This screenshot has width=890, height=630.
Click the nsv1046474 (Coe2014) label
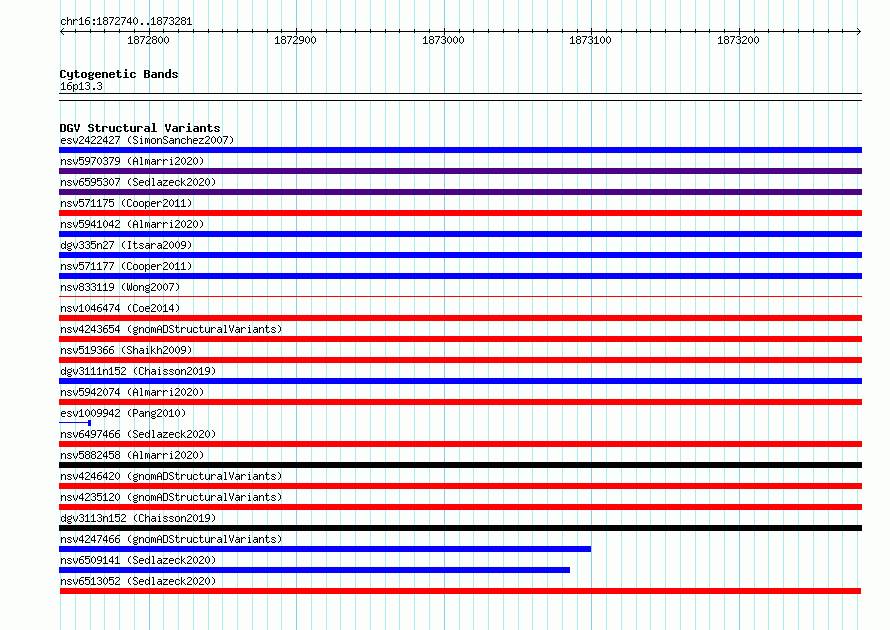click(x=120, y=308)
